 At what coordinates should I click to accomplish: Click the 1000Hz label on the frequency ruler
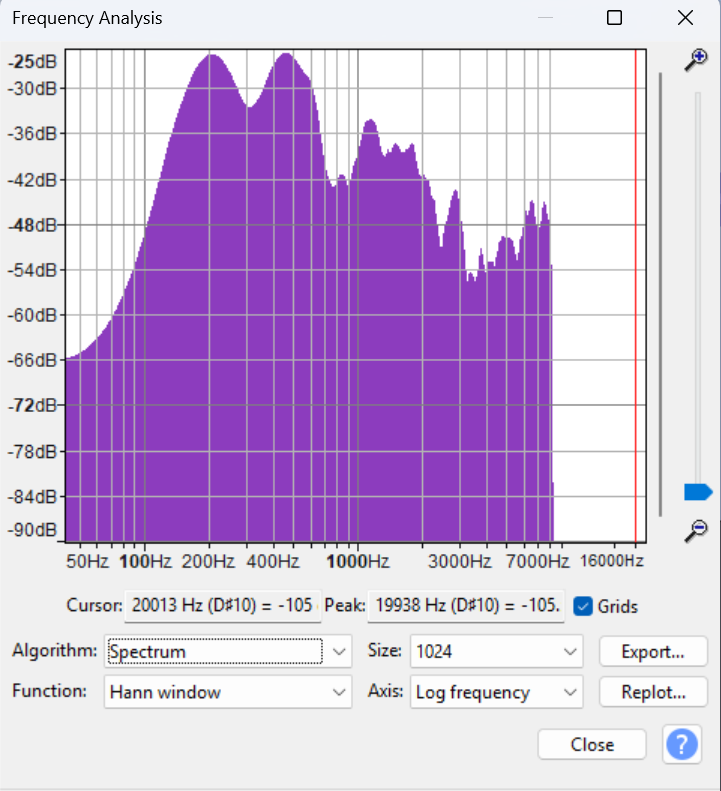click(x=358, y=561)
